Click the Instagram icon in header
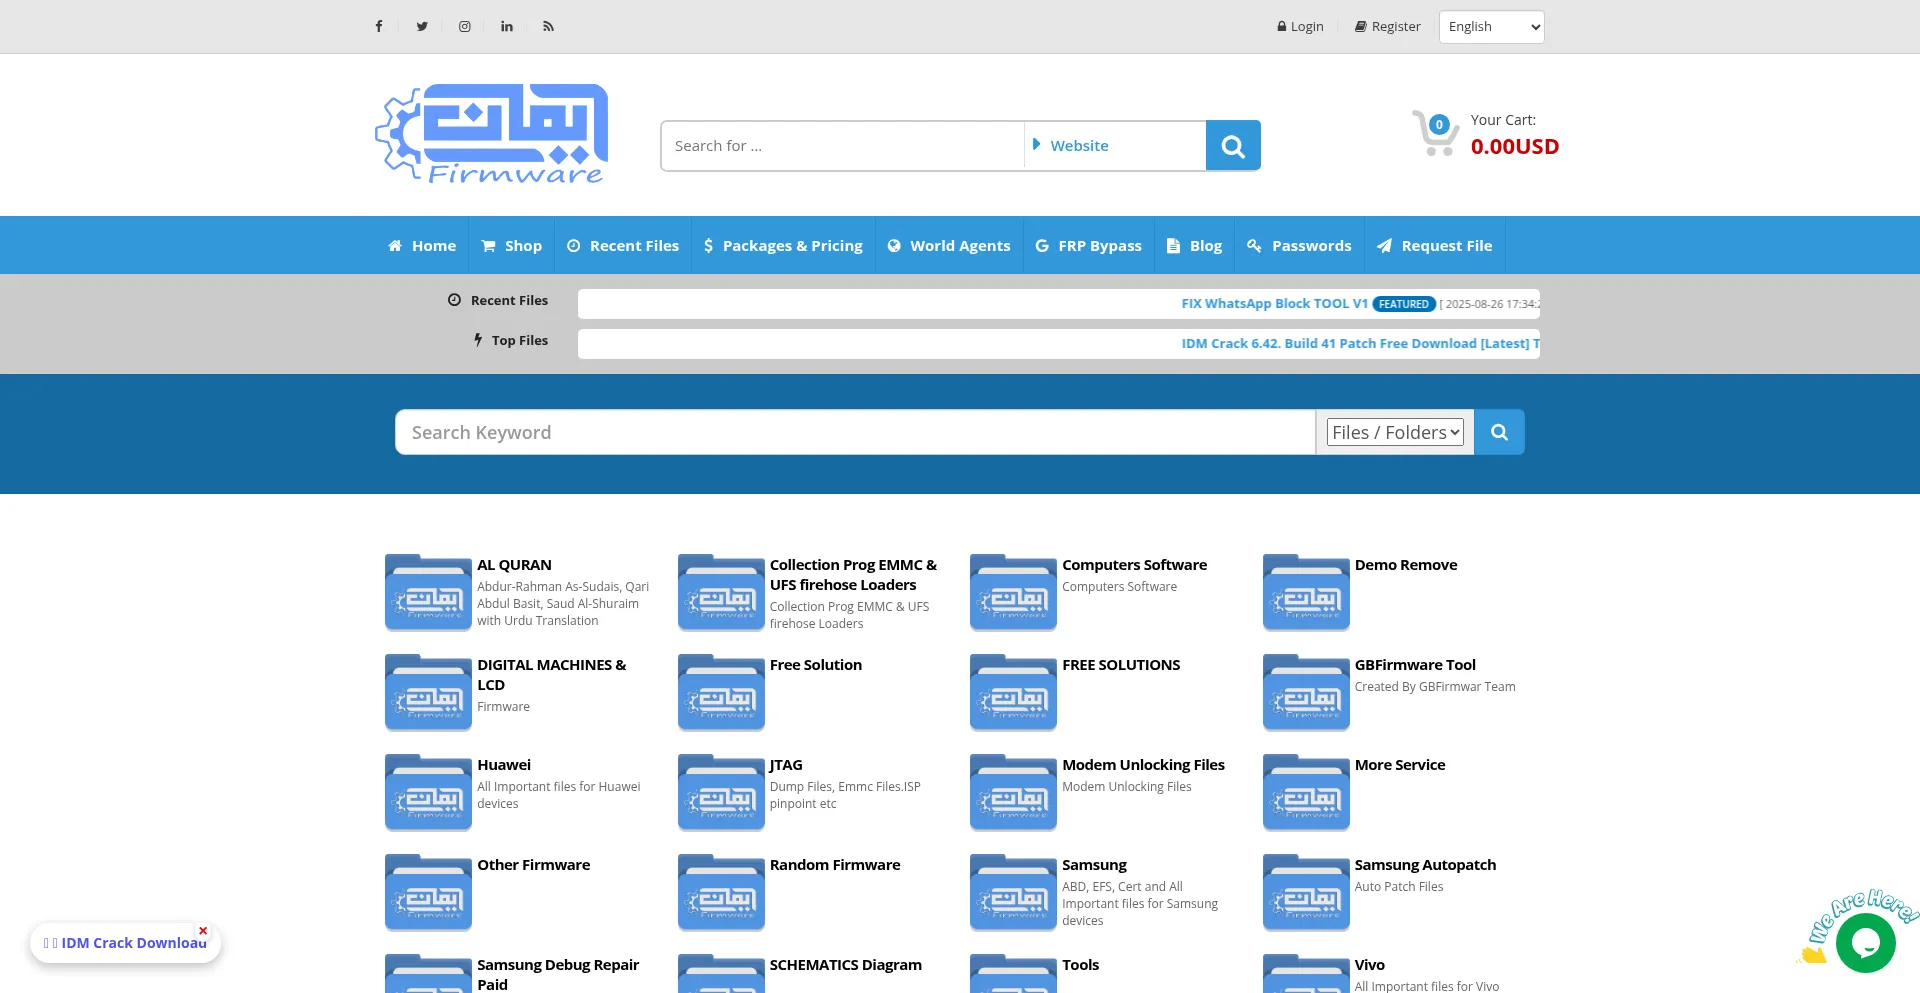 point(465,27)
